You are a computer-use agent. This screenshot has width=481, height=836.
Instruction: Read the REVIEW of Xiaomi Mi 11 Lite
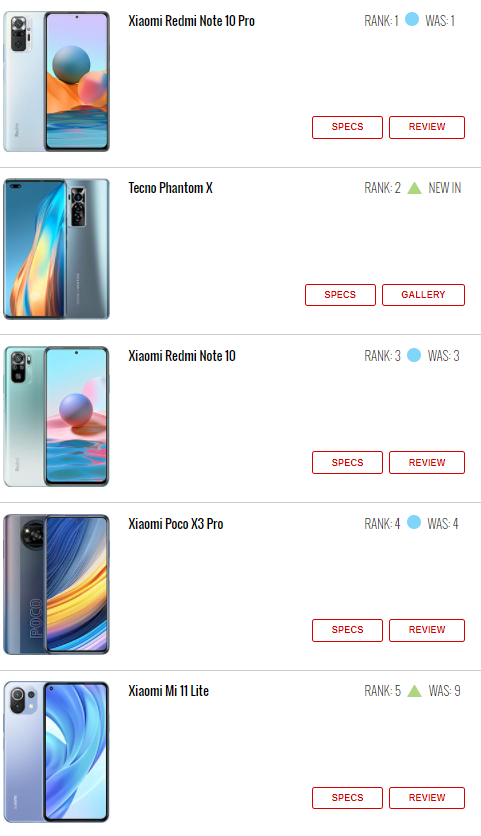[x=427, y=798]
